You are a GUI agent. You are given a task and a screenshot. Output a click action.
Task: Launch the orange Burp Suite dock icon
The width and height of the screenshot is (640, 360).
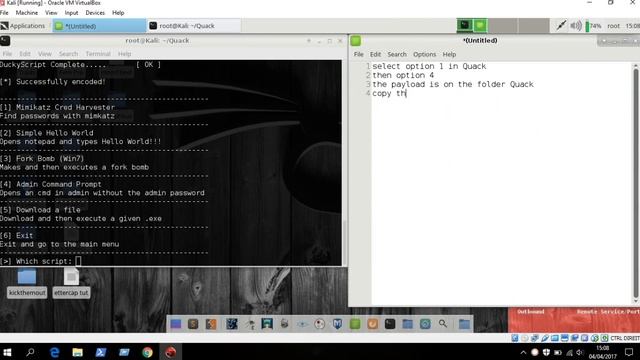click(211, 324)
